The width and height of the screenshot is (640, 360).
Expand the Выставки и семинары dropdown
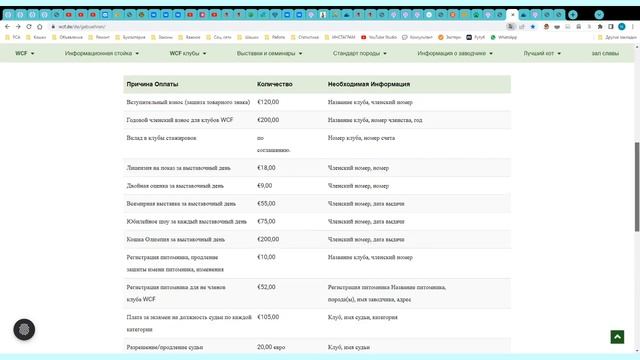pyautogui.click(x=269, y=53)
